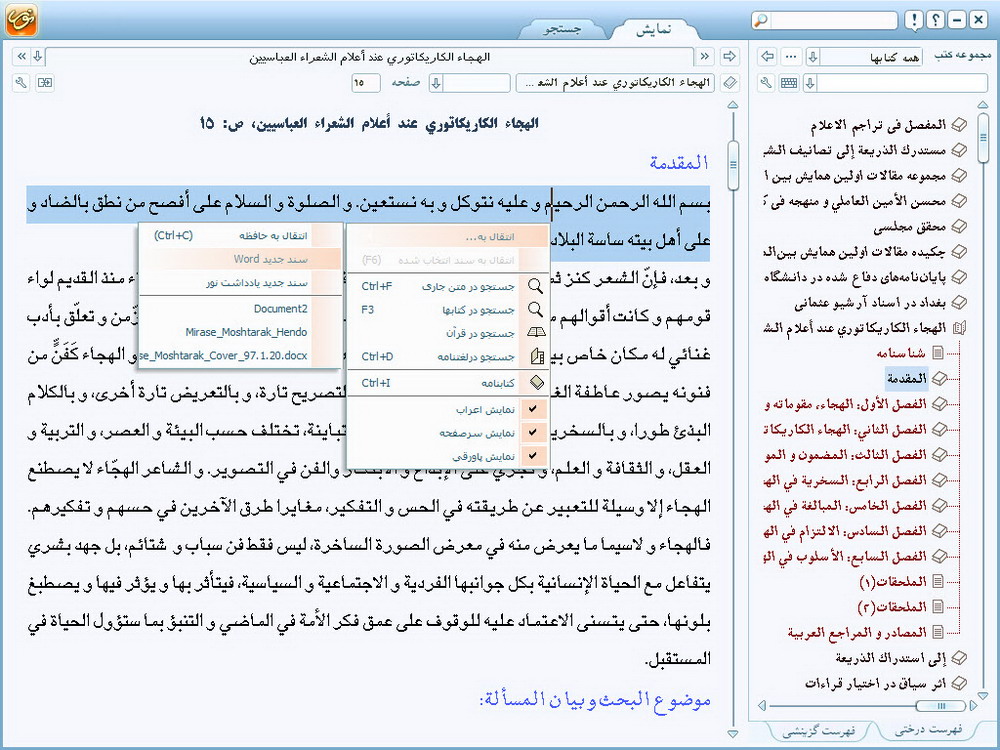
Task: Open the book title box in the page toolbar
Action: point(615,83)
